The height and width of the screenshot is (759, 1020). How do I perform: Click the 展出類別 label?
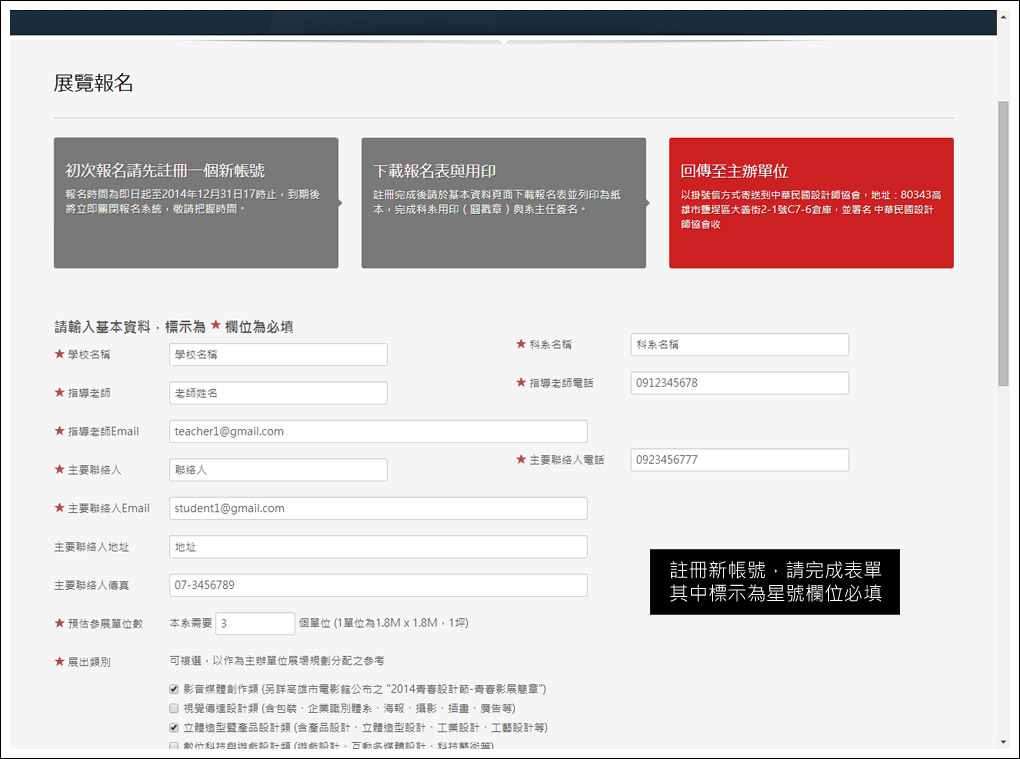click(89, 662)
